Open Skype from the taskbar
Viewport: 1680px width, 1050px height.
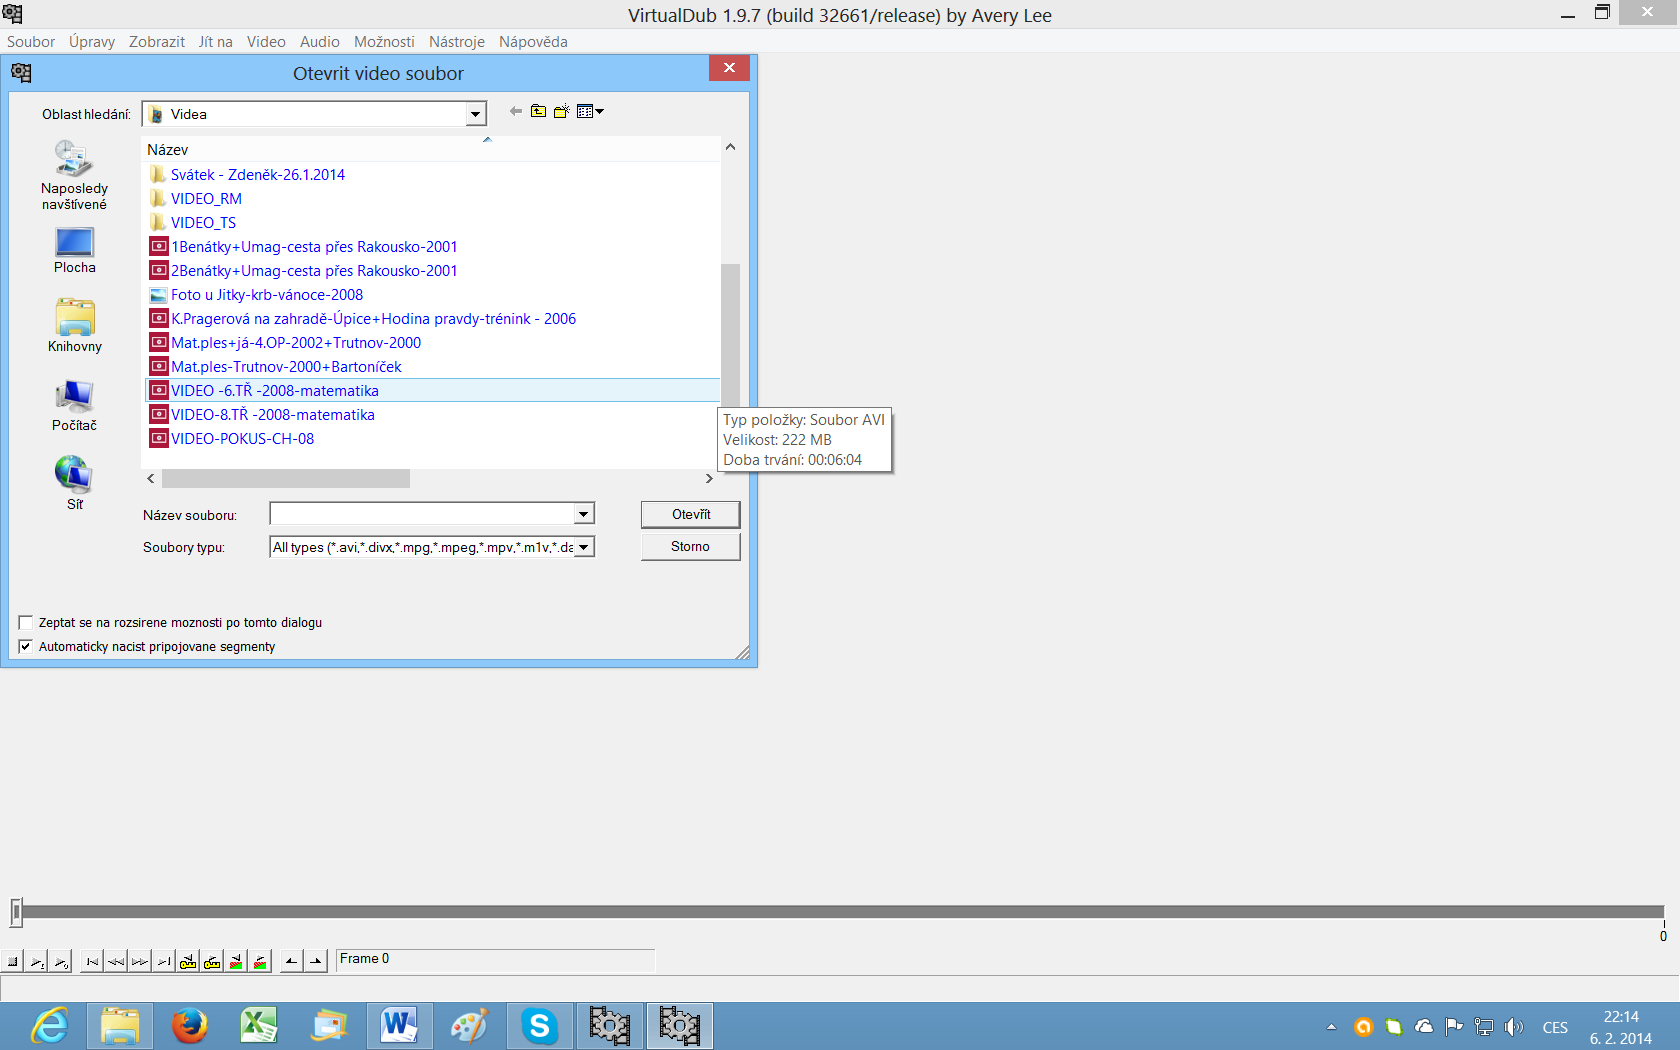(539, 1026)
